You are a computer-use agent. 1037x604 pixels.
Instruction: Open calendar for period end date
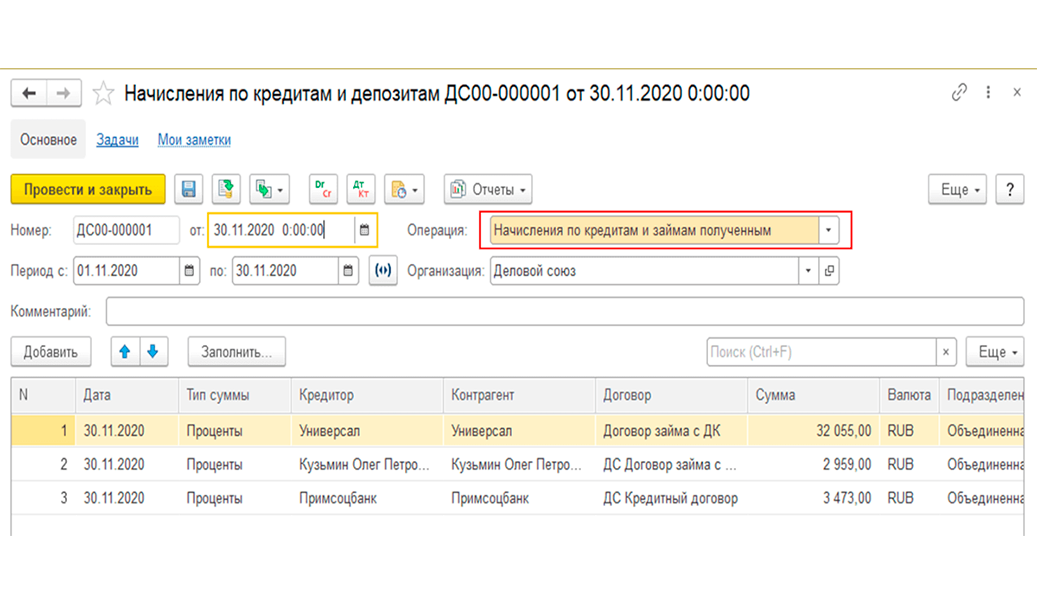(x=349, y=271)
